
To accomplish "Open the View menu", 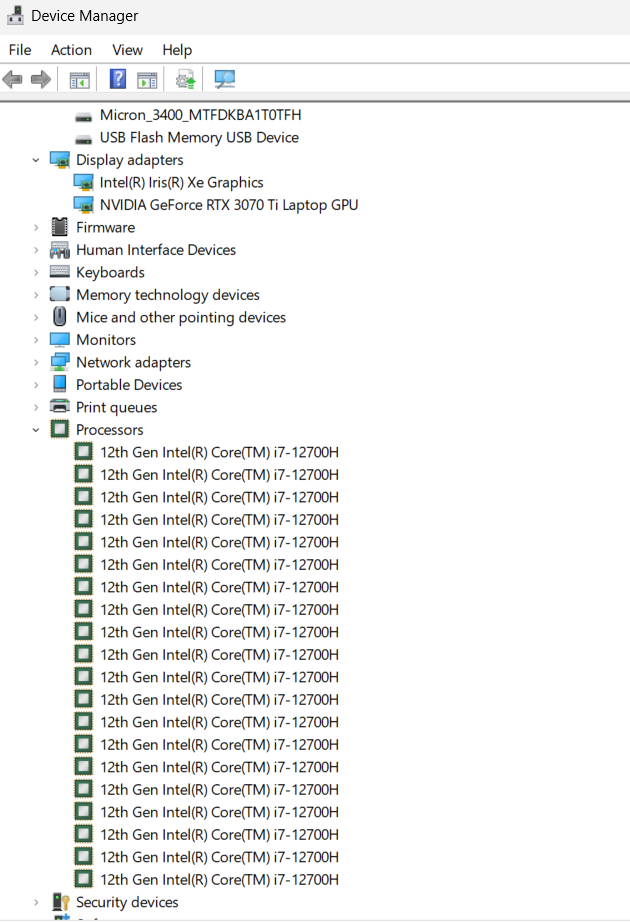I will pos(127,50).
